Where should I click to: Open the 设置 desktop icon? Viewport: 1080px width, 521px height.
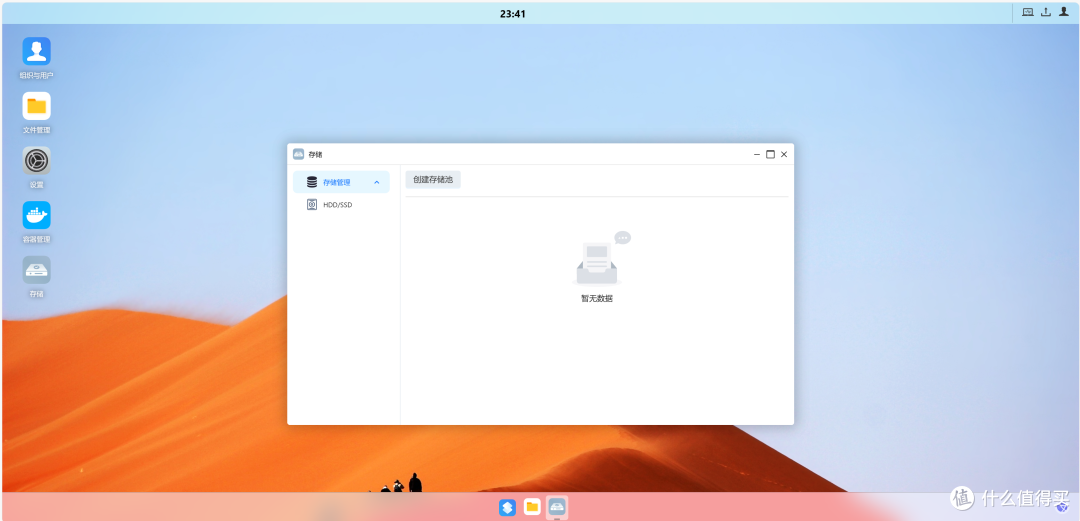point(37,161)
